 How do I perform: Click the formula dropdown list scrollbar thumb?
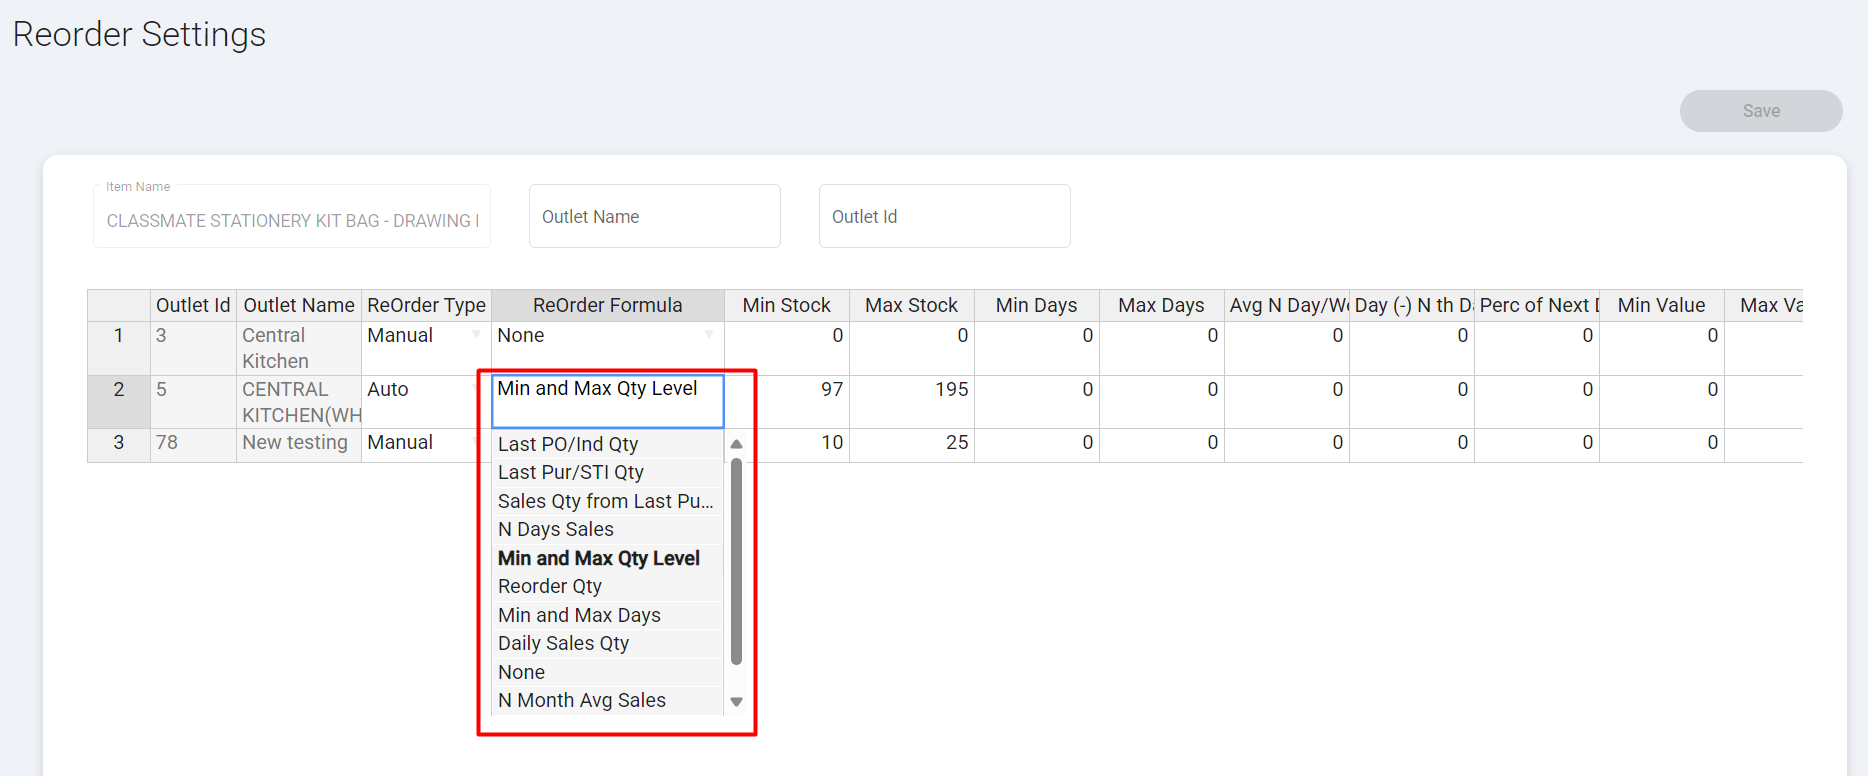[736, 560]
